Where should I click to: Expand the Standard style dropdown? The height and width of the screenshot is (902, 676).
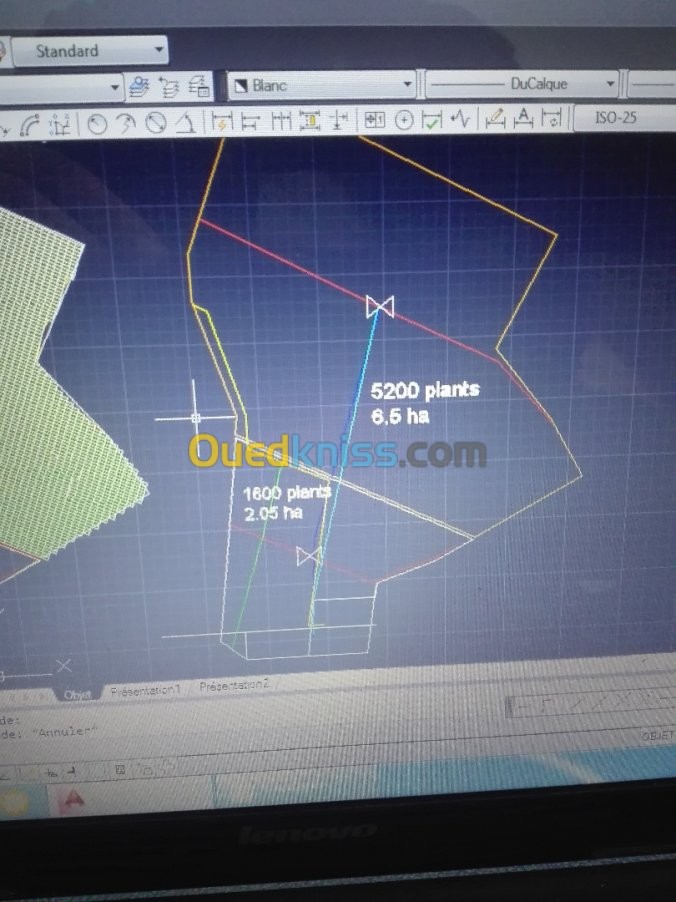pyautogui.click(x=90, y=51)
